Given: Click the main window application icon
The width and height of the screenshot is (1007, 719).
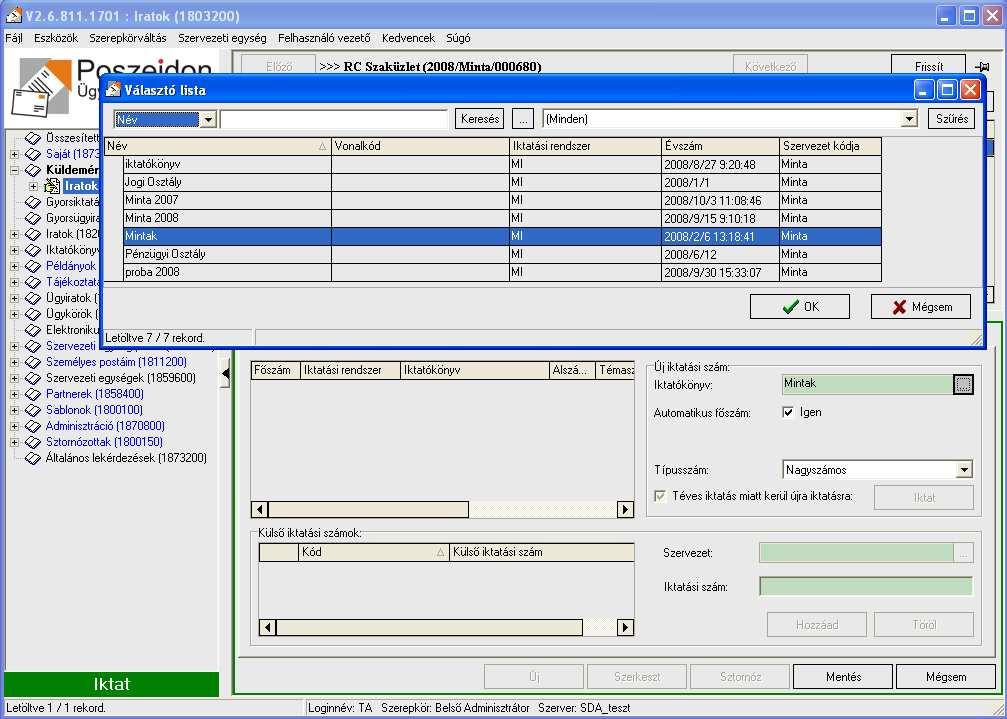Looking at the screenshot, I should (x=13, y=15).
